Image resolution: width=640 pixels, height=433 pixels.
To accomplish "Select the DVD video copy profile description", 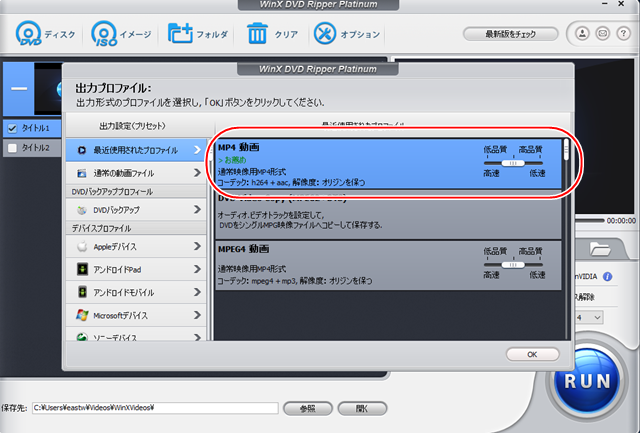I will tap(300, 220).
